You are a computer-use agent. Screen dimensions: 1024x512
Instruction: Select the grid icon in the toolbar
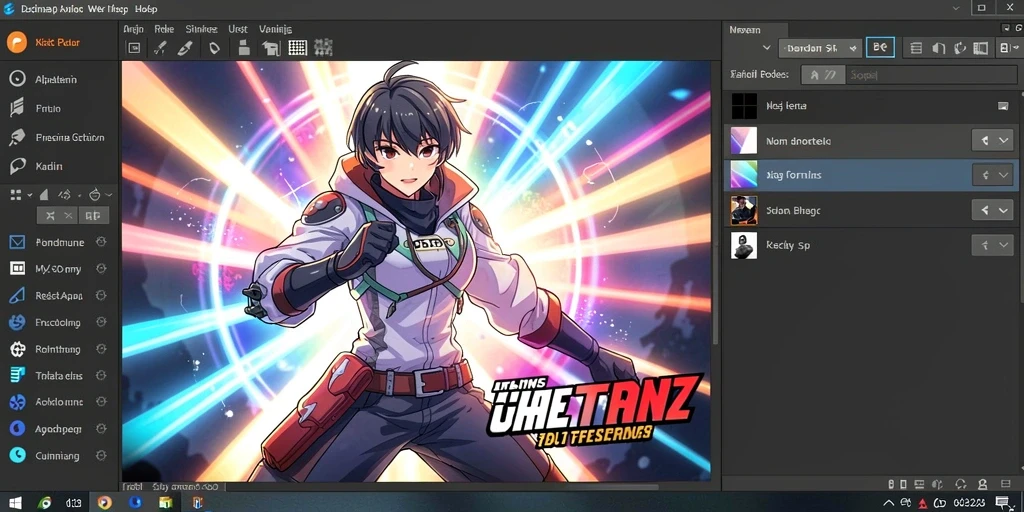(297, 47)
